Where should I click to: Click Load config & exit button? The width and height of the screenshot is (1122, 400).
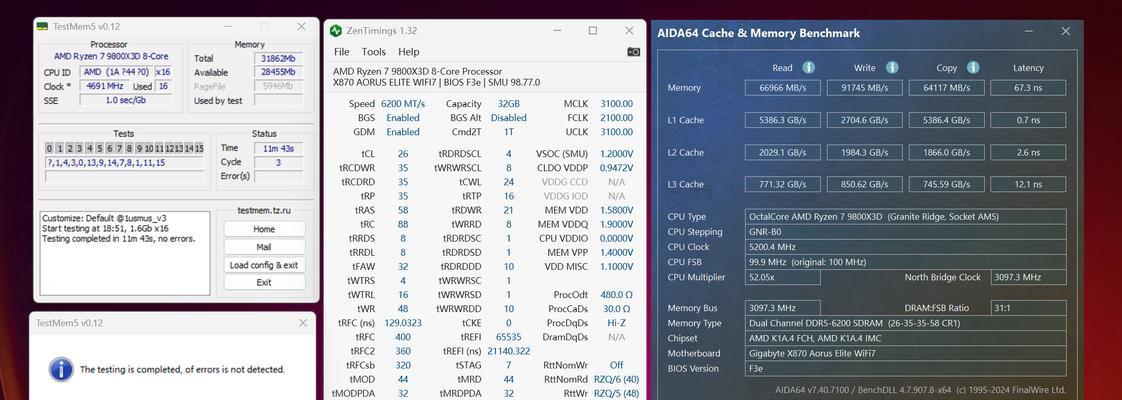click(264, 265)
